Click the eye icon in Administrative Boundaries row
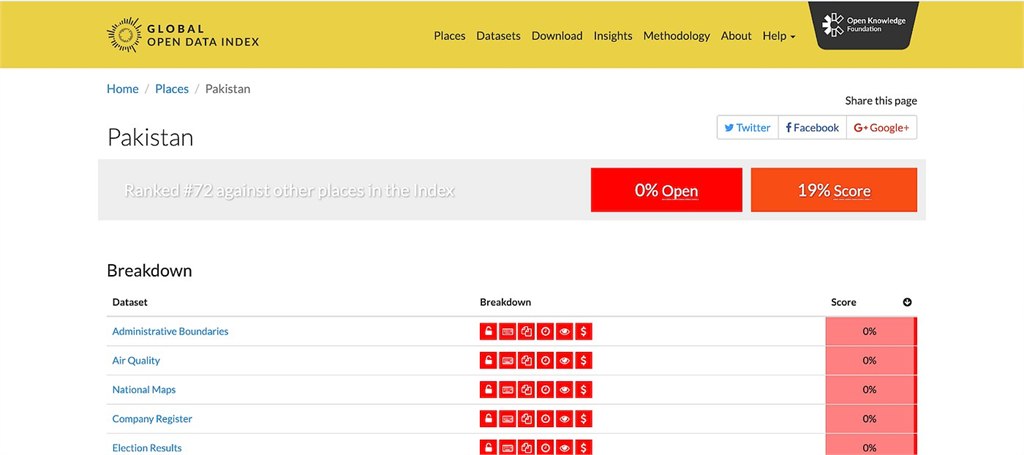 click(x=565, y=332)
